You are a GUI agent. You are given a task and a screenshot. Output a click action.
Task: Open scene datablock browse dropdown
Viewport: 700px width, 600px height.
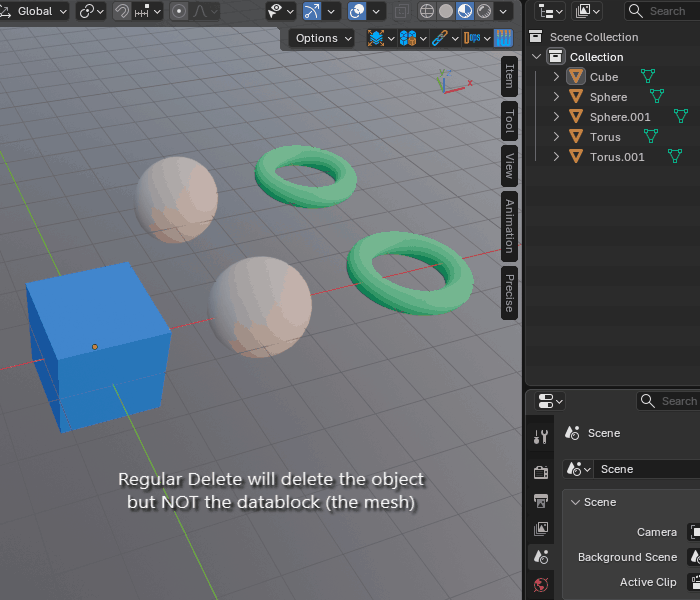point(578,469)
